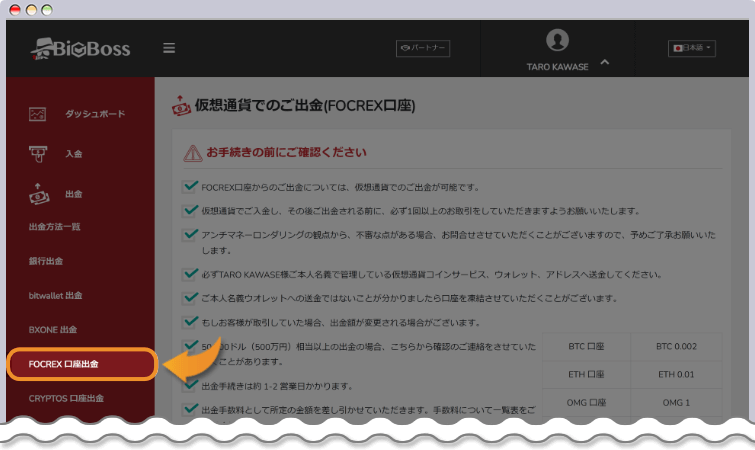The width and height of the screenshot is (755, 450).
Task: Click the user avatar icon
Action: coord(557,40)
